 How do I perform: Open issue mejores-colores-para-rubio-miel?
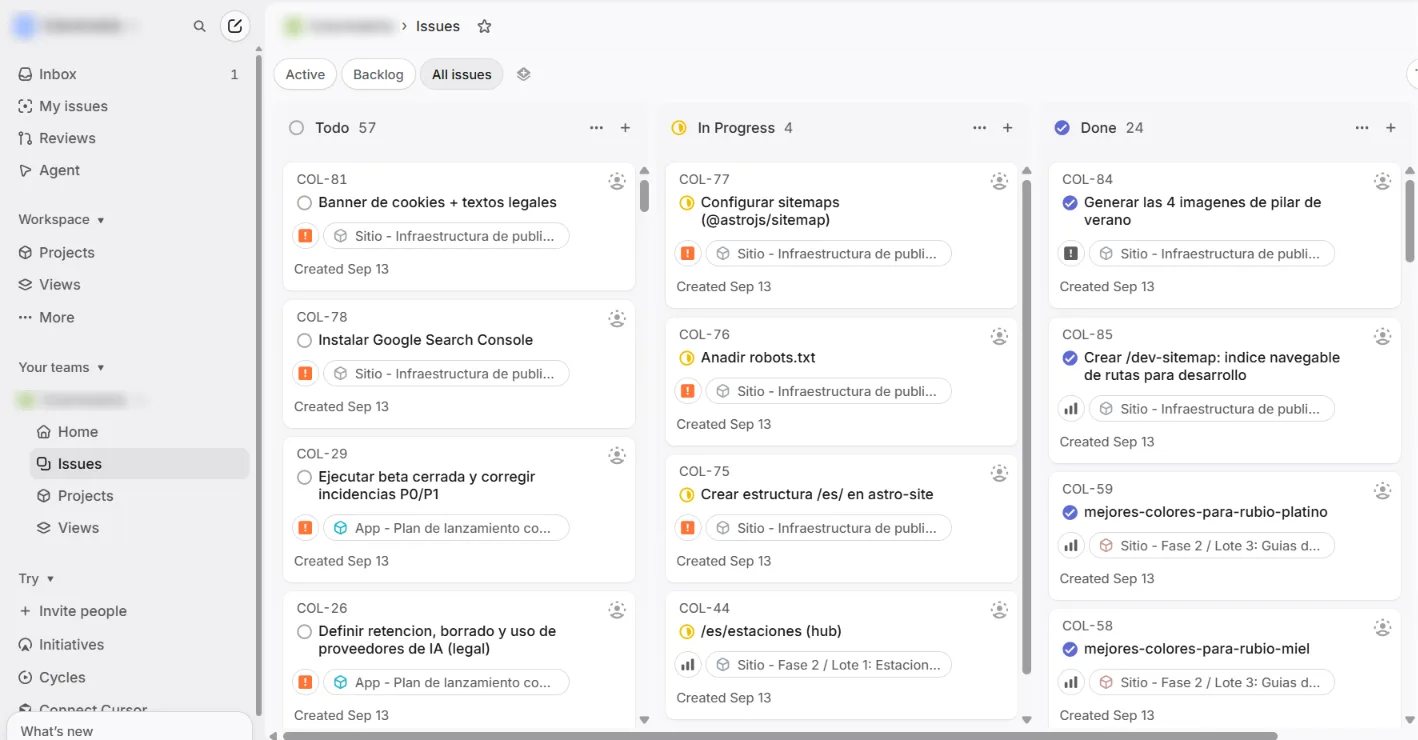pos(1197,649)
